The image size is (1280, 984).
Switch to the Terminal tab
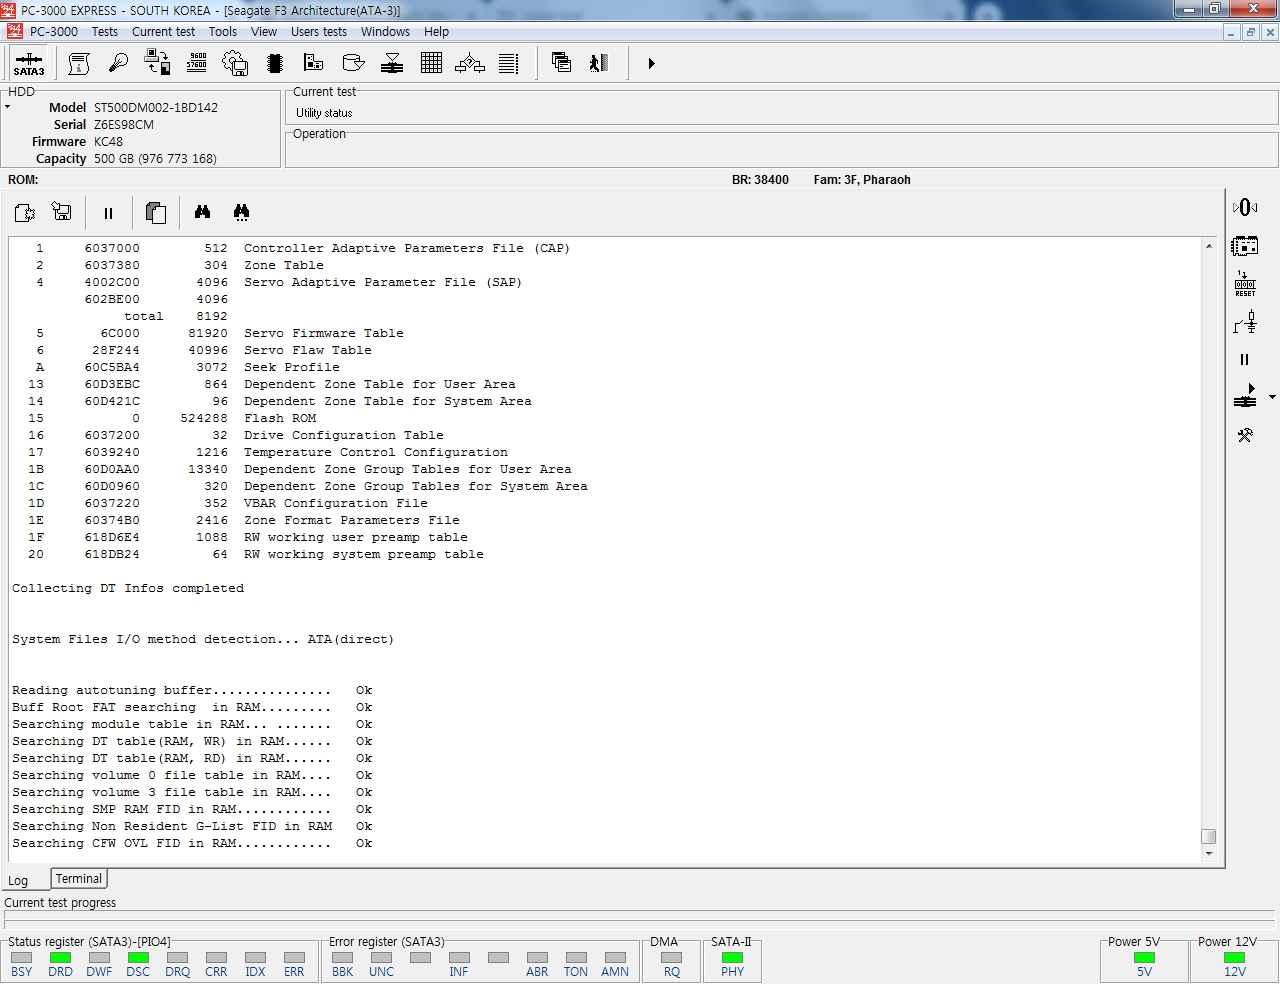(x=79, y=879)
